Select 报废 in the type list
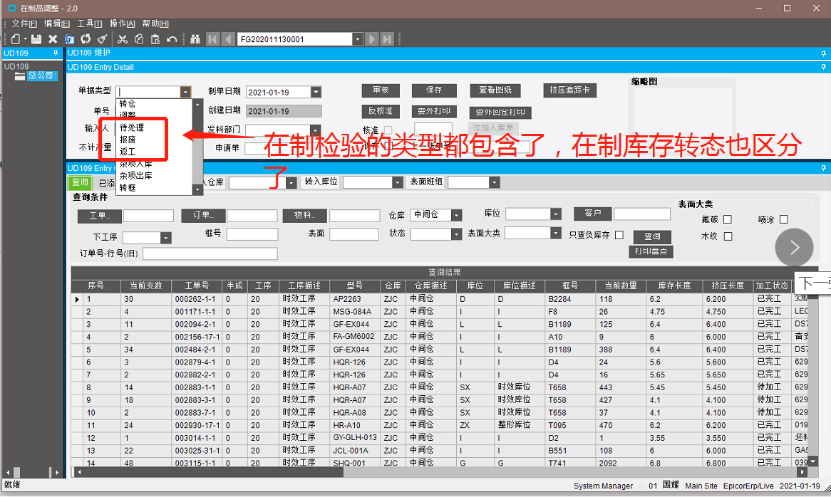Image resolution: width=831 pixels, height=498 pixels. 130,140
